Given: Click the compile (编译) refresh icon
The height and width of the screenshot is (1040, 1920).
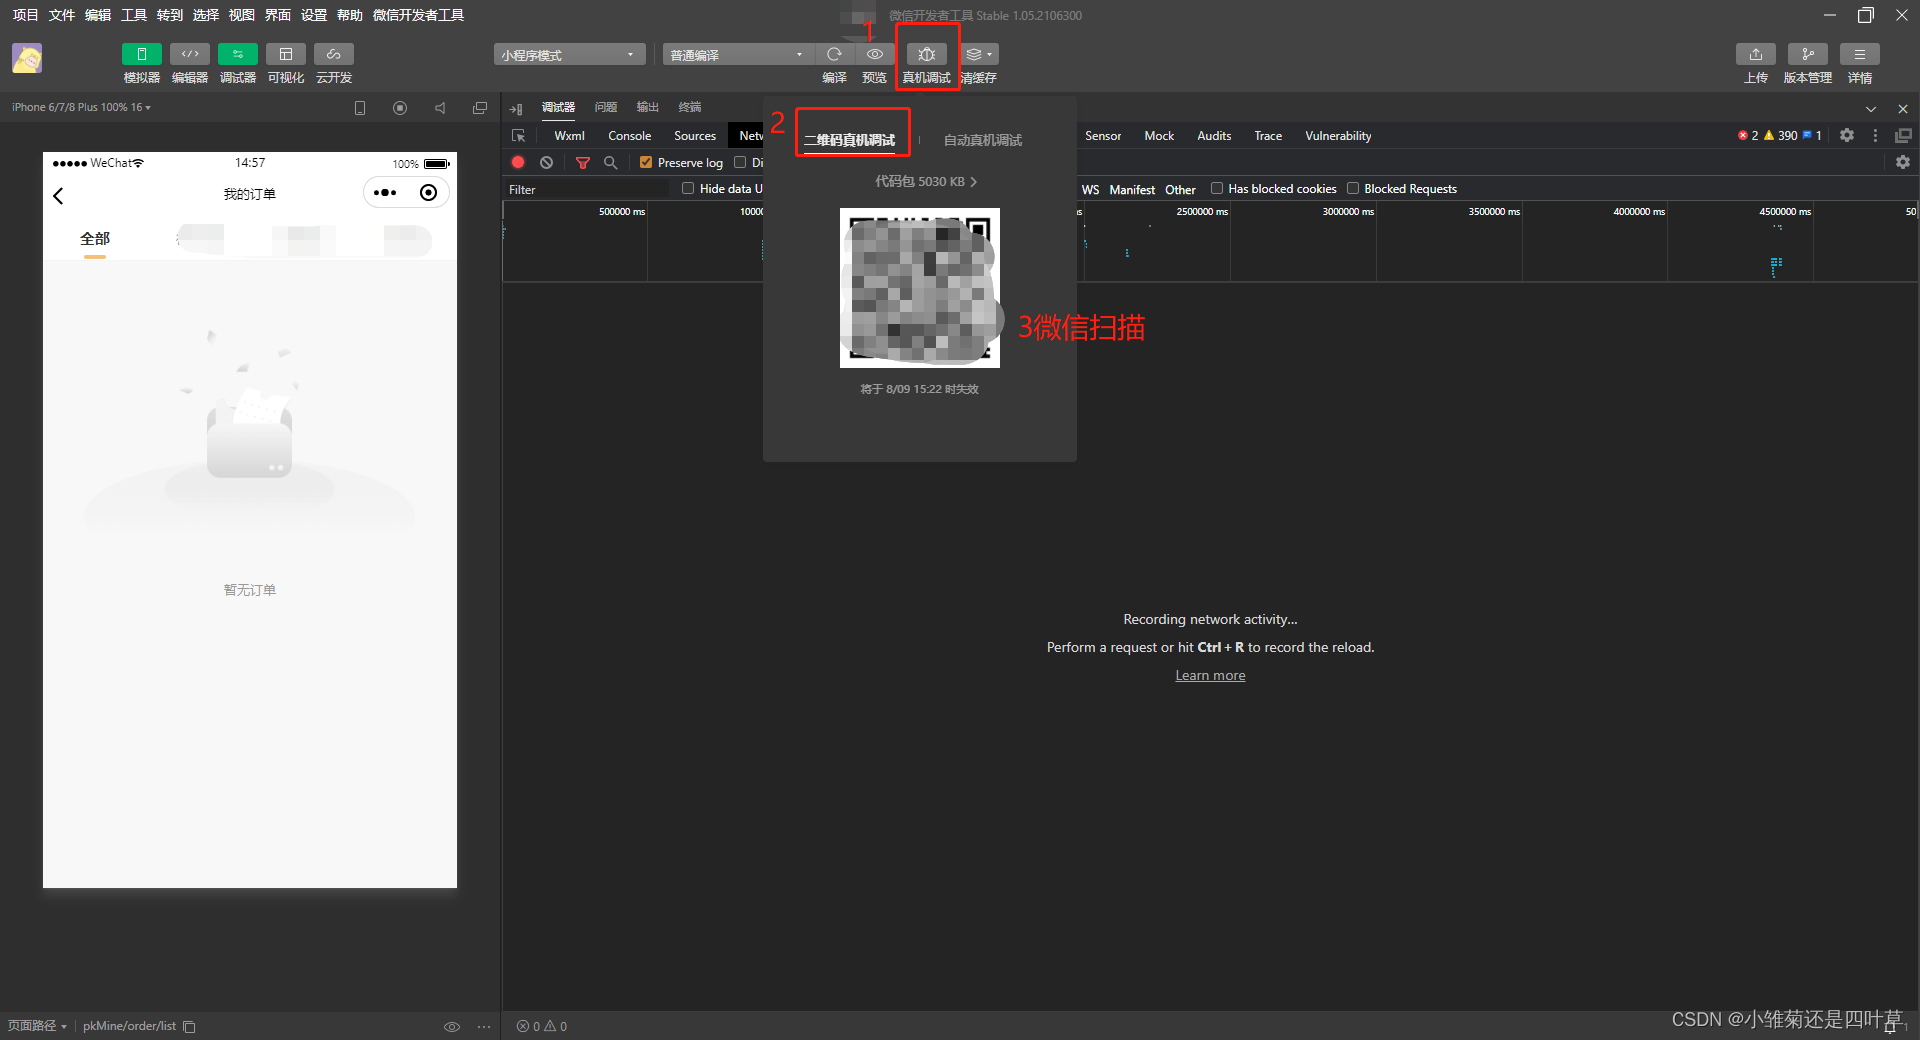Looking at the screenshot, I should 834,54.
